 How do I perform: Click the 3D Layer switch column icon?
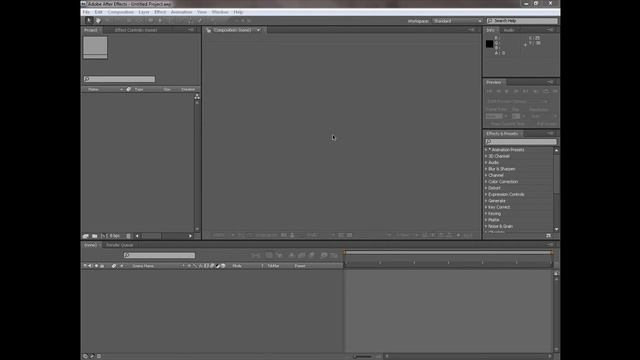pos(223,266)
